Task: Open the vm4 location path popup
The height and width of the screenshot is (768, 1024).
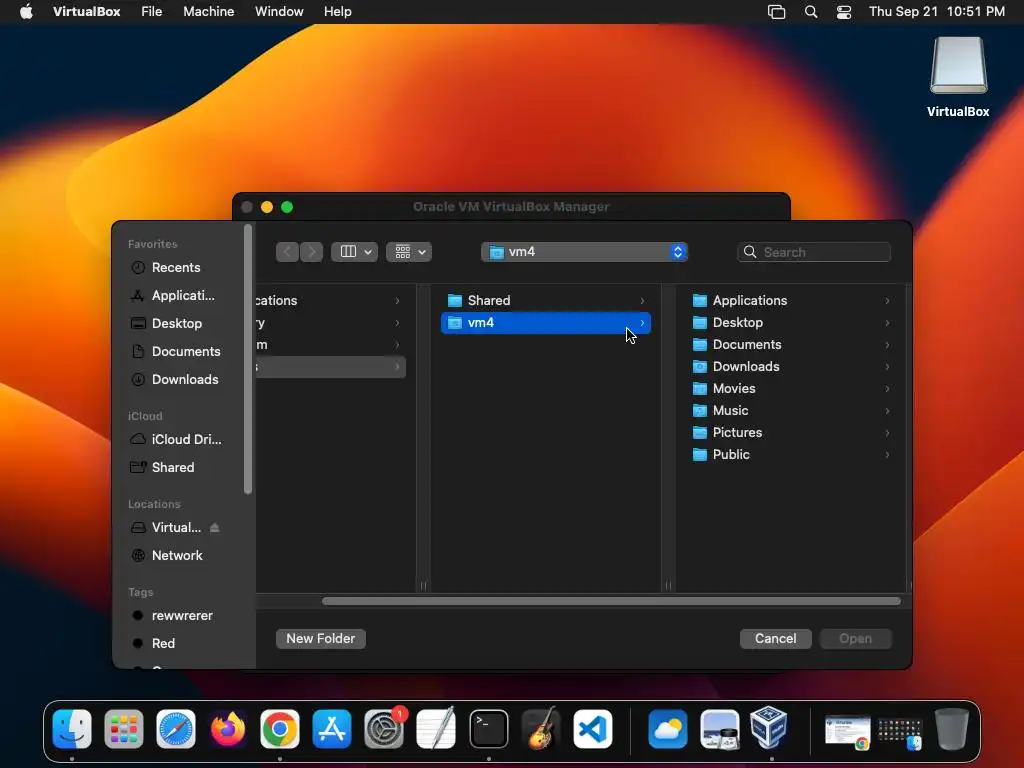Action: [x=584, y=252]
